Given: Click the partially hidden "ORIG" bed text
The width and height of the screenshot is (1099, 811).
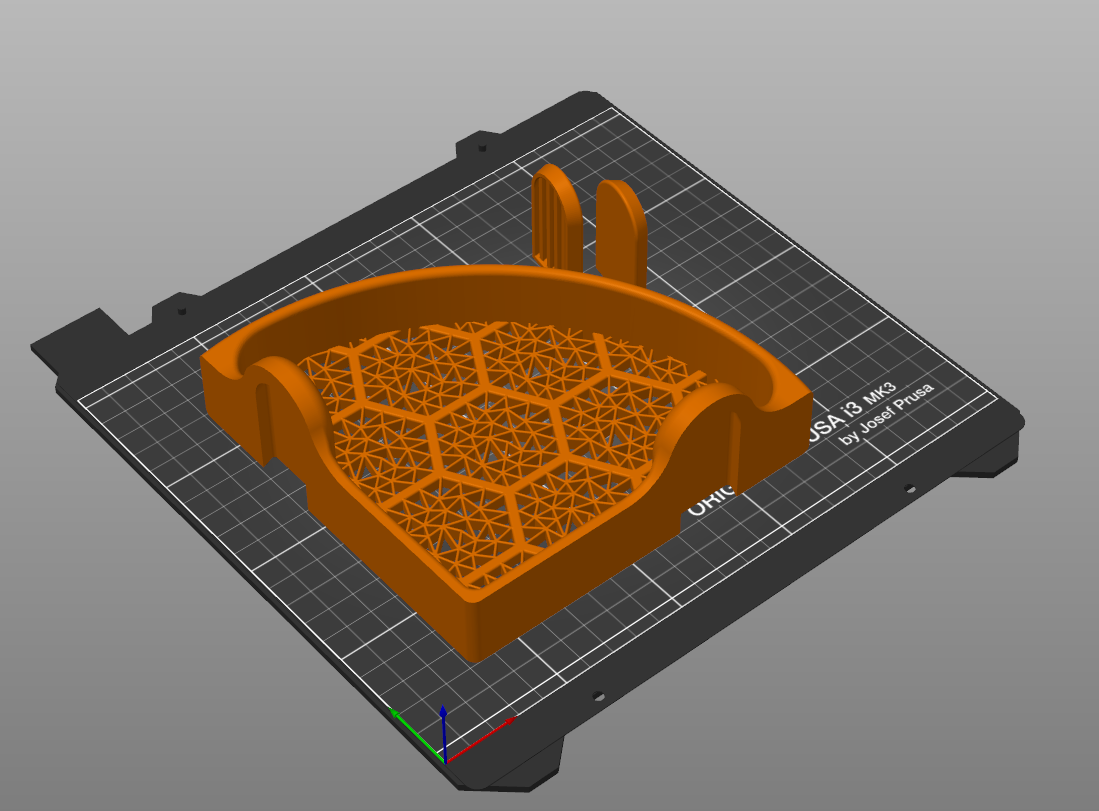Looking at the screenshot, I should 710,501.
